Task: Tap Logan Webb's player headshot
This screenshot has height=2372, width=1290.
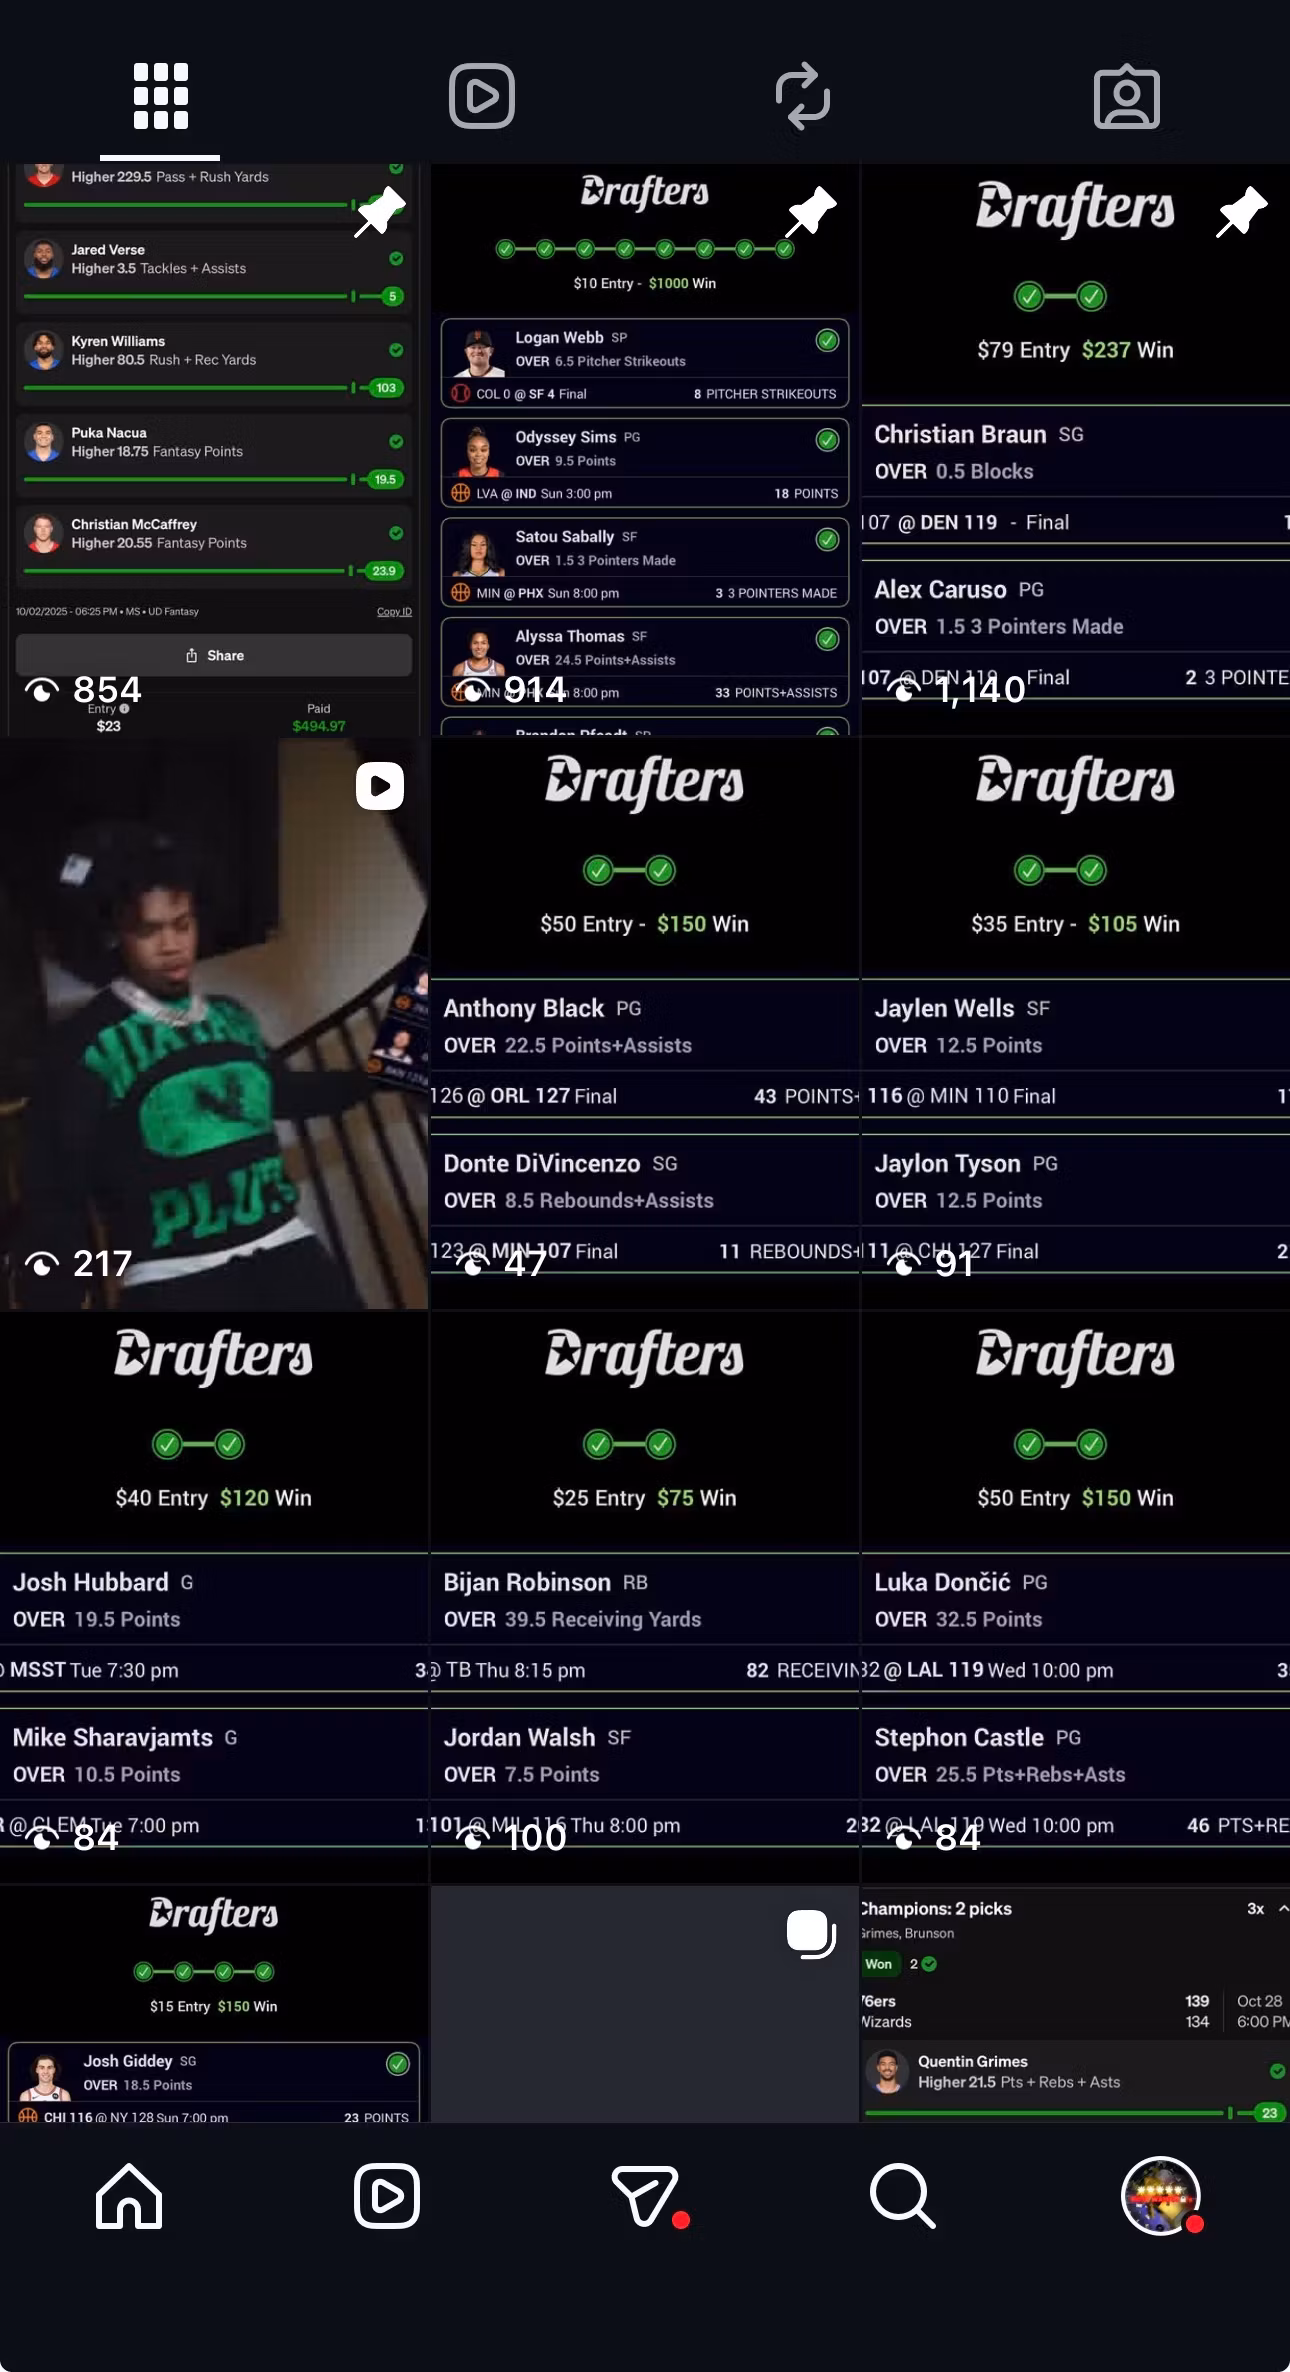Action: [479, 353]
